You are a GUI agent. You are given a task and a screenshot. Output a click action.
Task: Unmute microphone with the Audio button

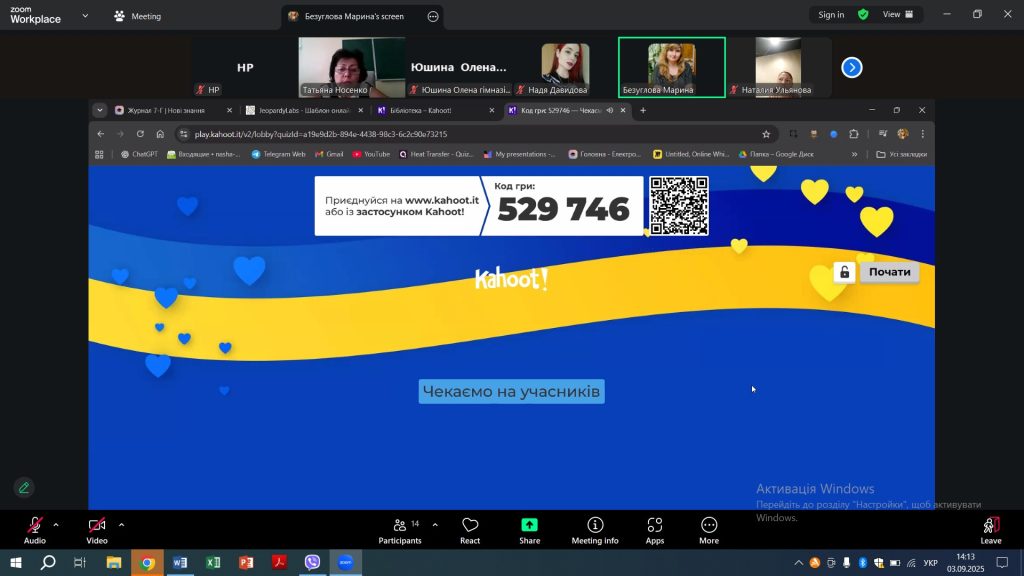pos(35,530)
